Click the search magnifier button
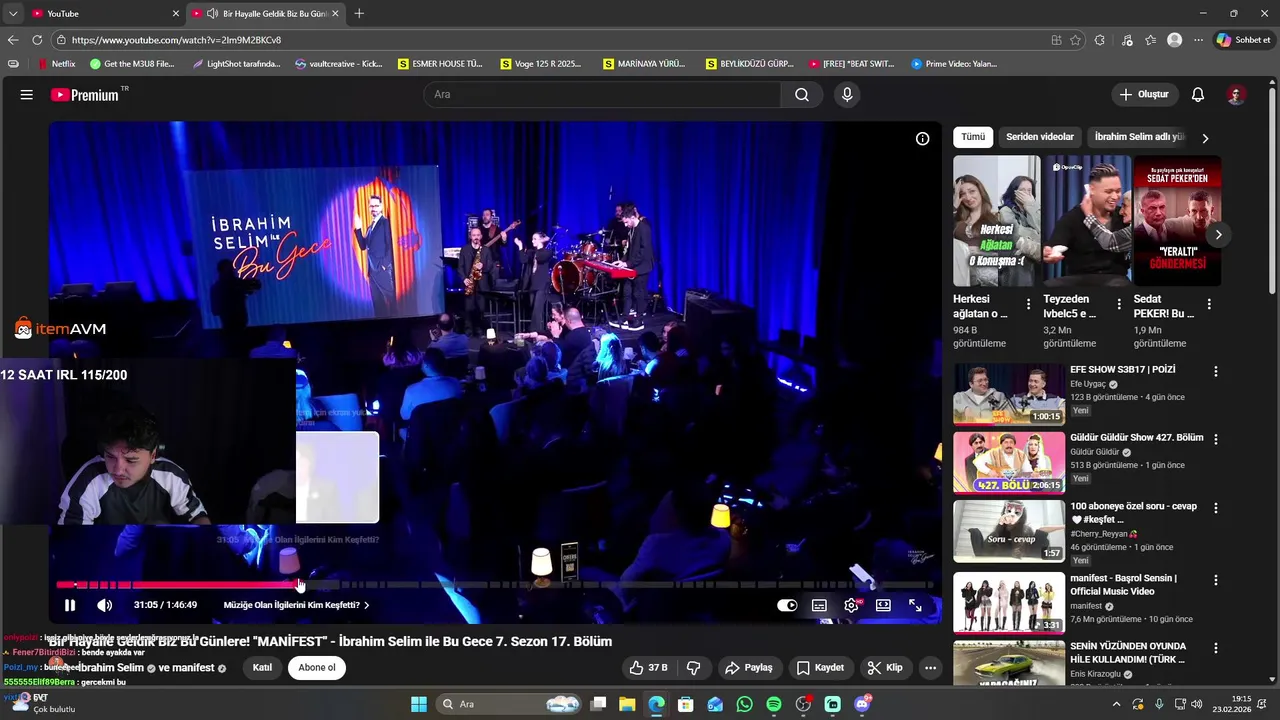The height and width of the screenshot is (720, 1280). point(802,95)
